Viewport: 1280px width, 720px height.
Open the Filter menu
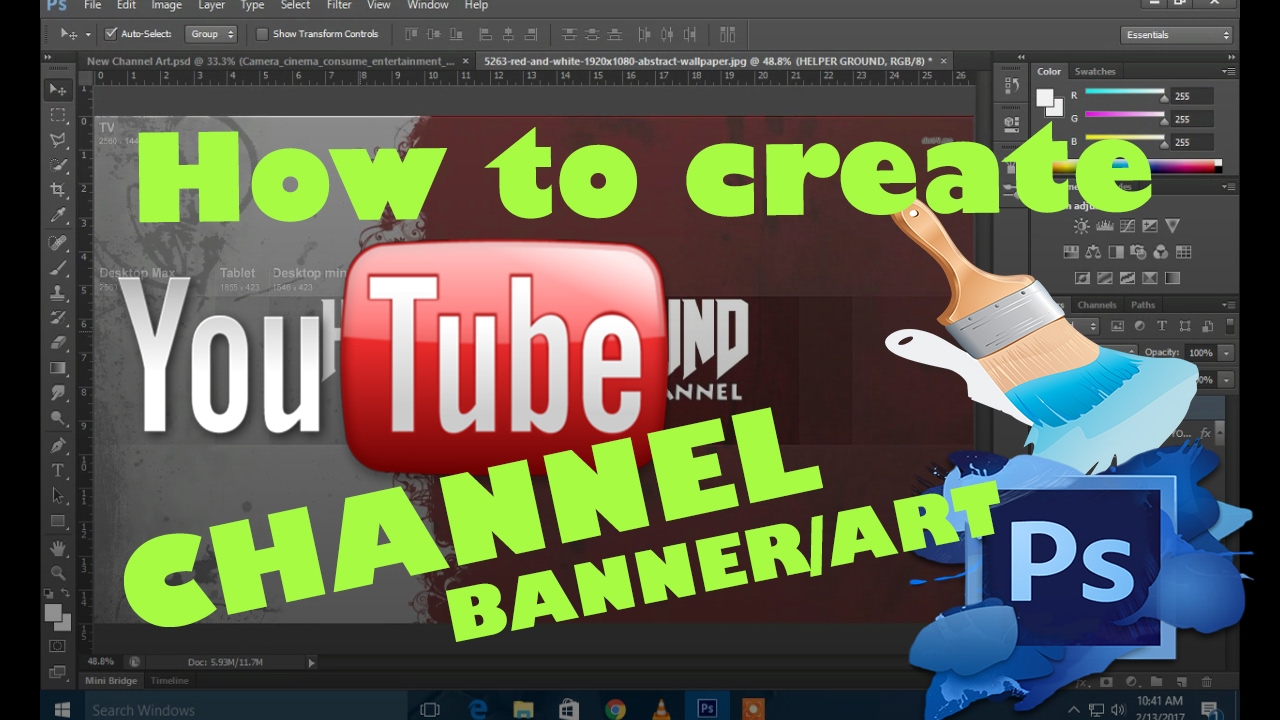click(339, 5)
